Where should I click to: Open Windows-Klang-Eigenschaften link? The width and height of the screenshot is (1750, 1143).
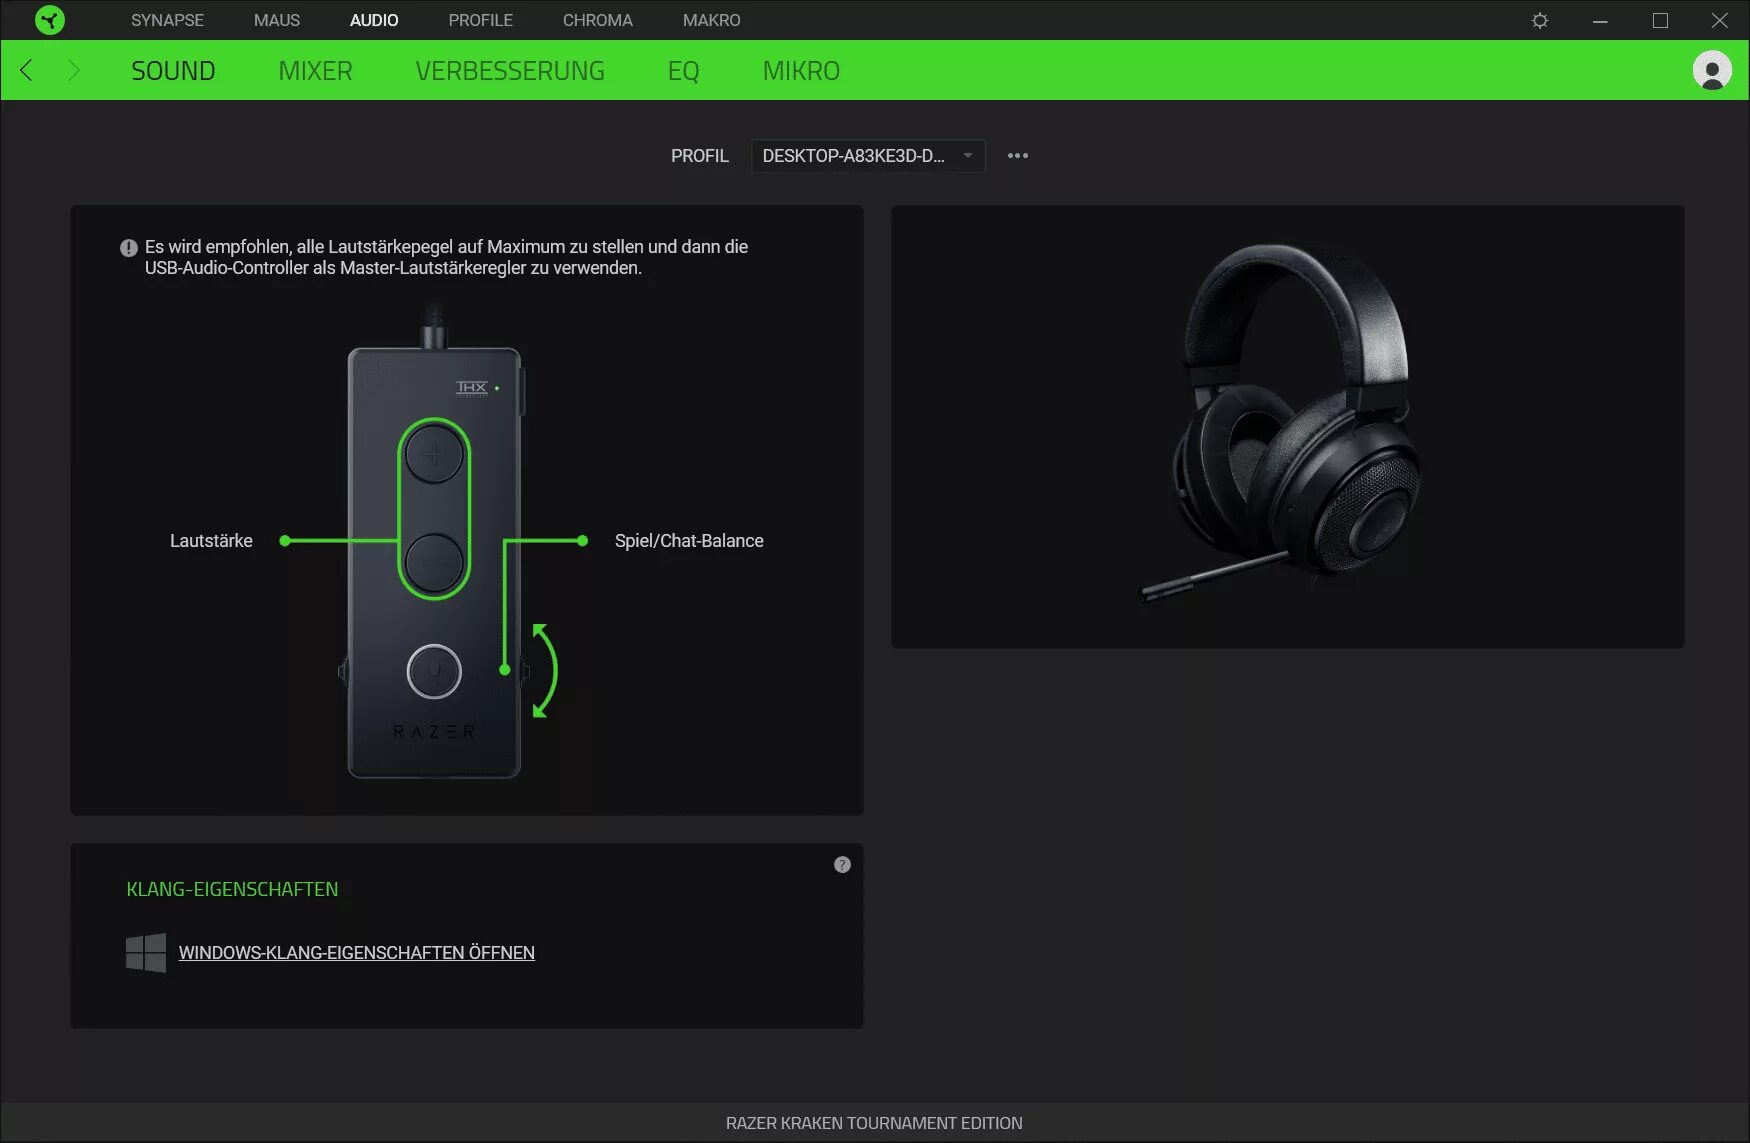pyautogui.click(x=357, y=953)
